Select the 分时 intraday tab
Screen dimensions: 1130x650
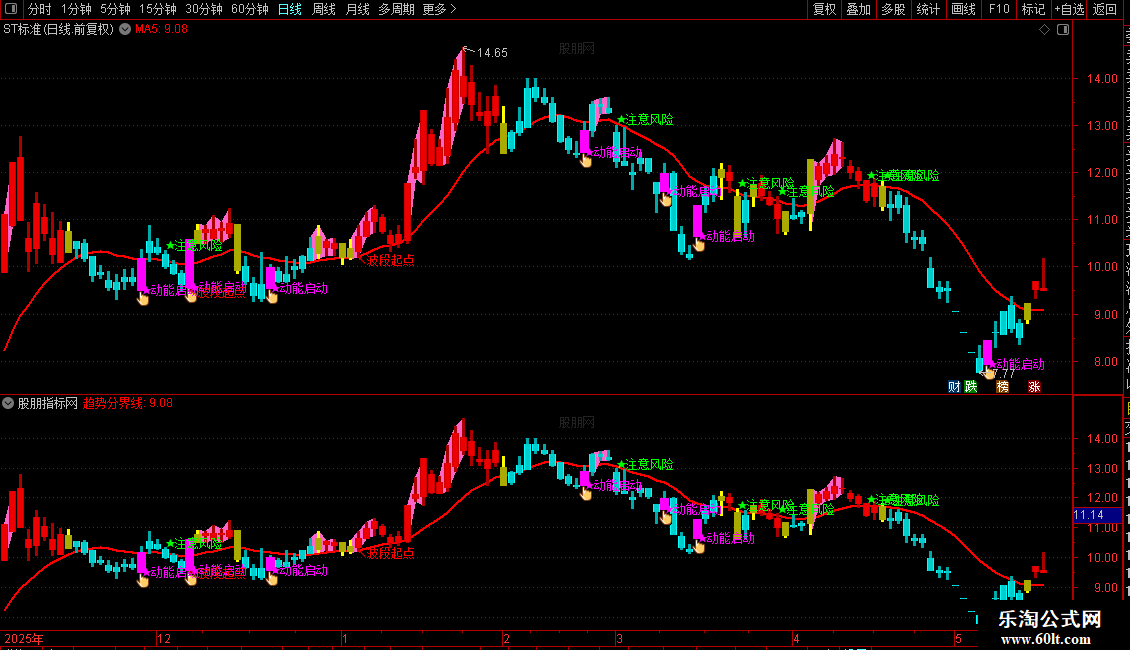[40, 9]
